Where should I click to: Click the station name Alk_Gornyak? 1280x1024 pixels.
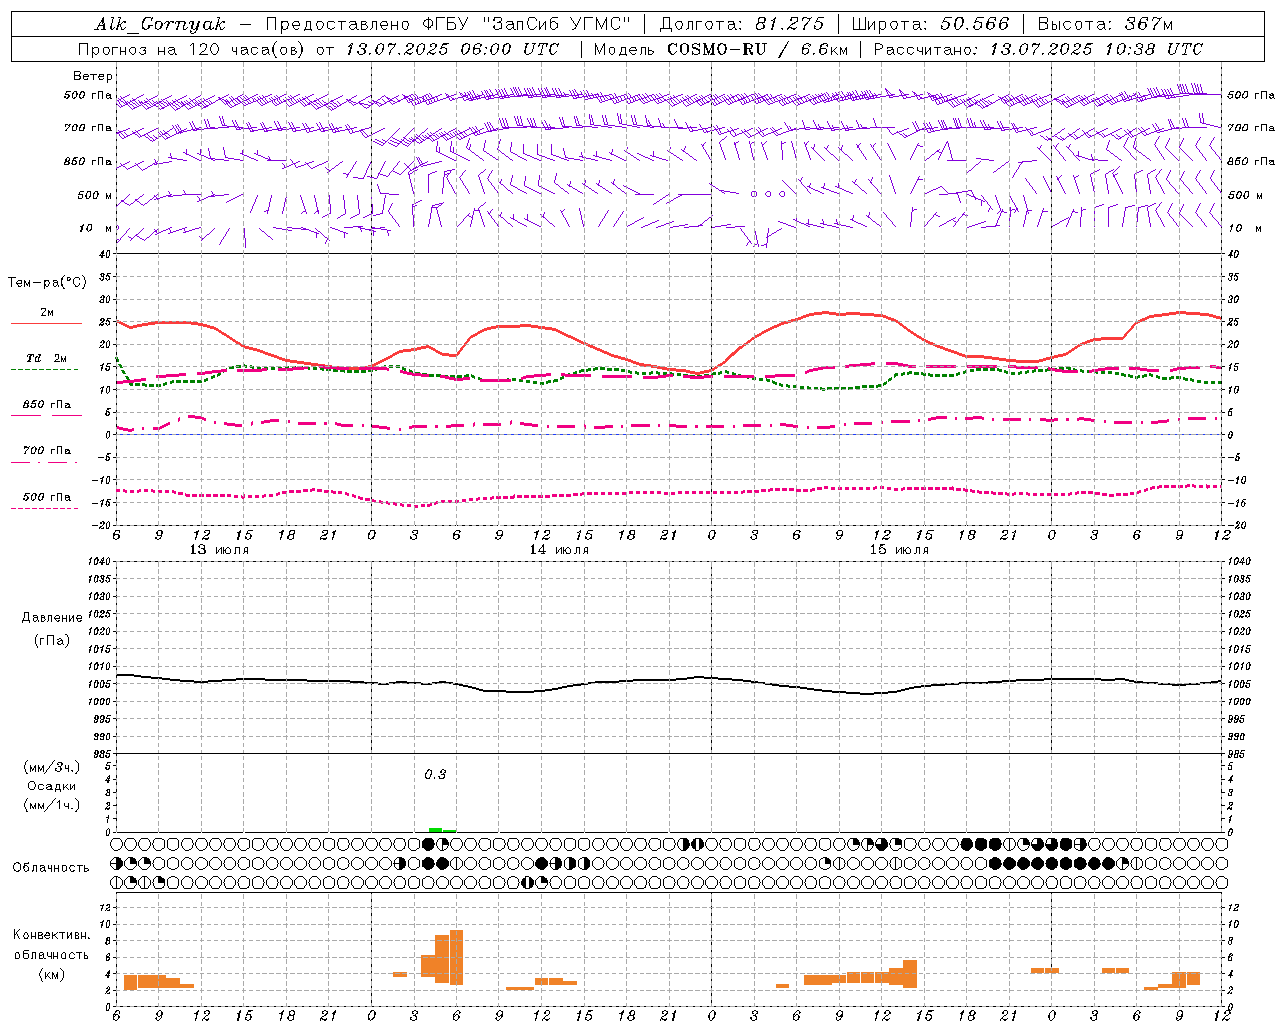pos(160,24)
